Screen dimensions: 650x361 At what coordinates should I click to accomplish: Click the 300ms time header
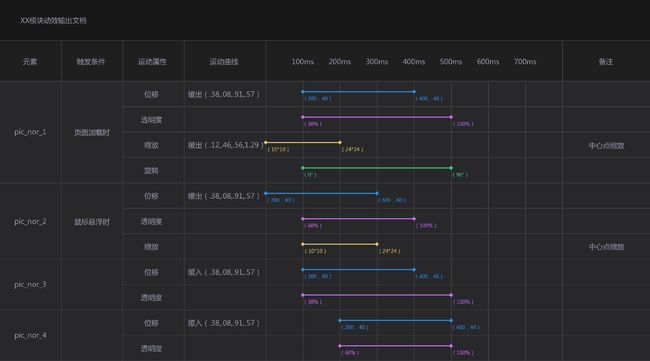(x=377, y=62)
